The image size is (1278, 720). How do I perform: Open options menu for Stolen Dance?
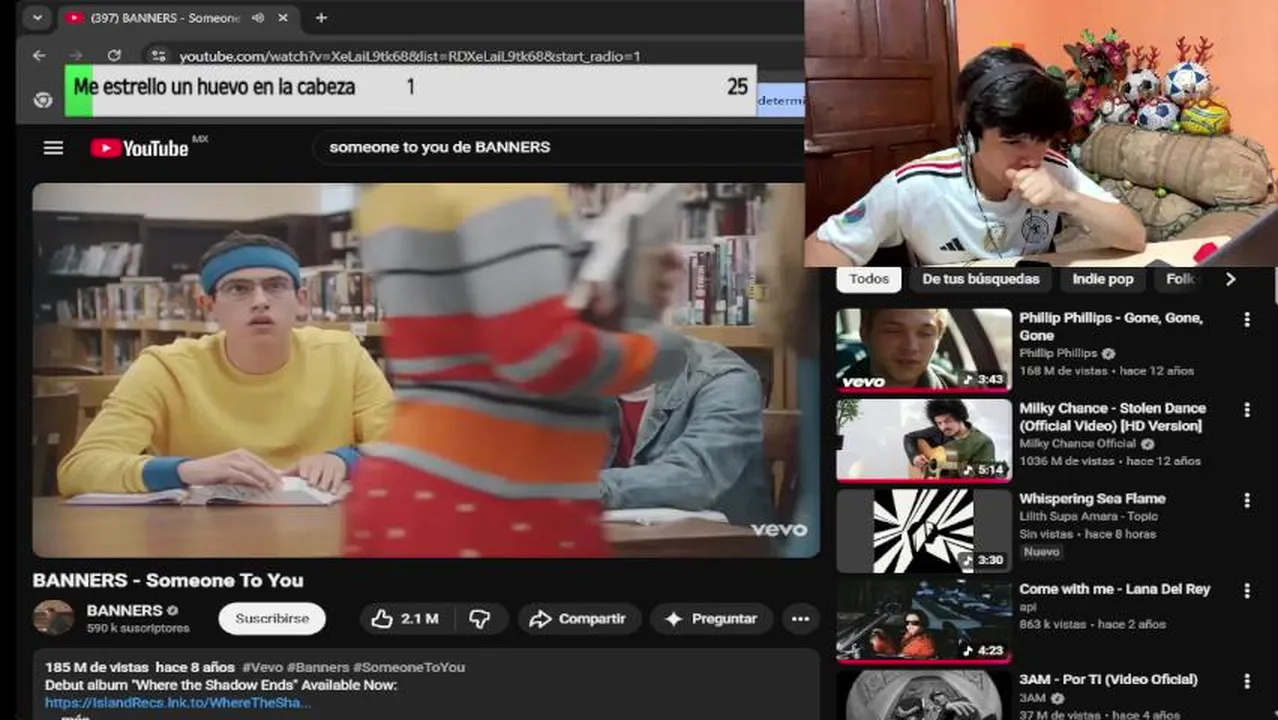[1246, 410]
